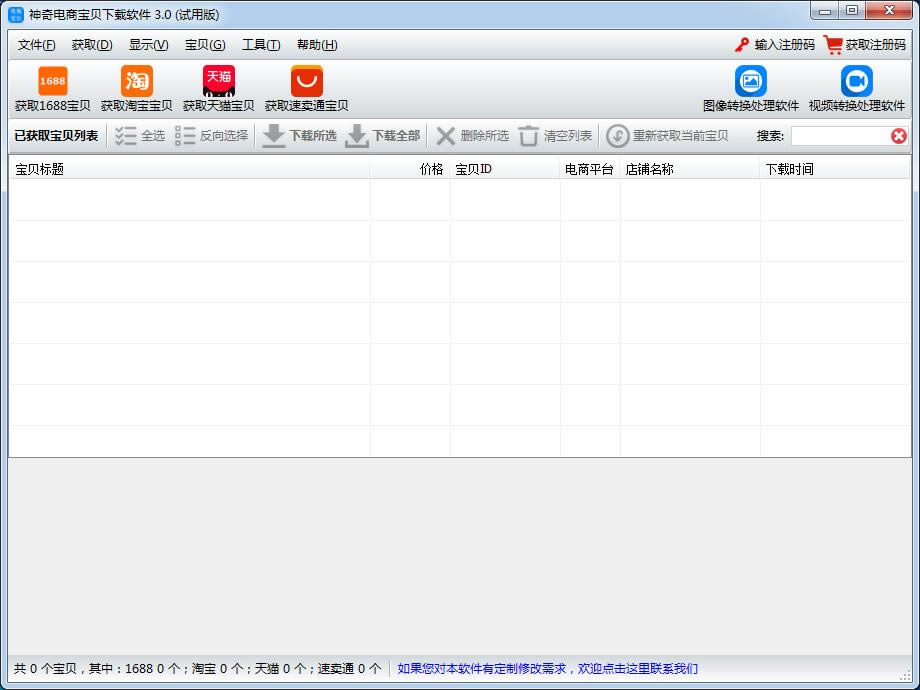Open the 帮助(H) menu
This screenshot has width=920, height=690.
(317, 45)
